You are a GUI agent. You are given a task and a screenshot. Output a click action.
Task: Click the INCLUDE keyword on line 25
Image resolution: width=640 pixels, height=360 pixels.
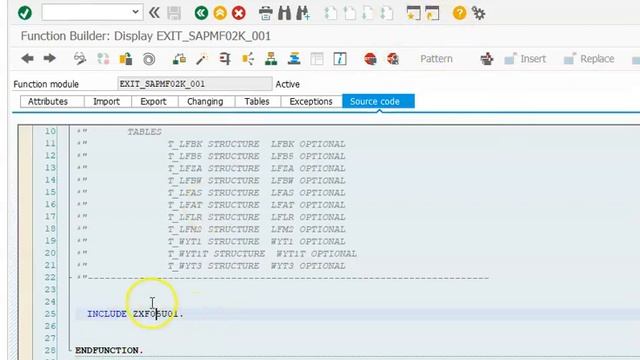point(107,314)
